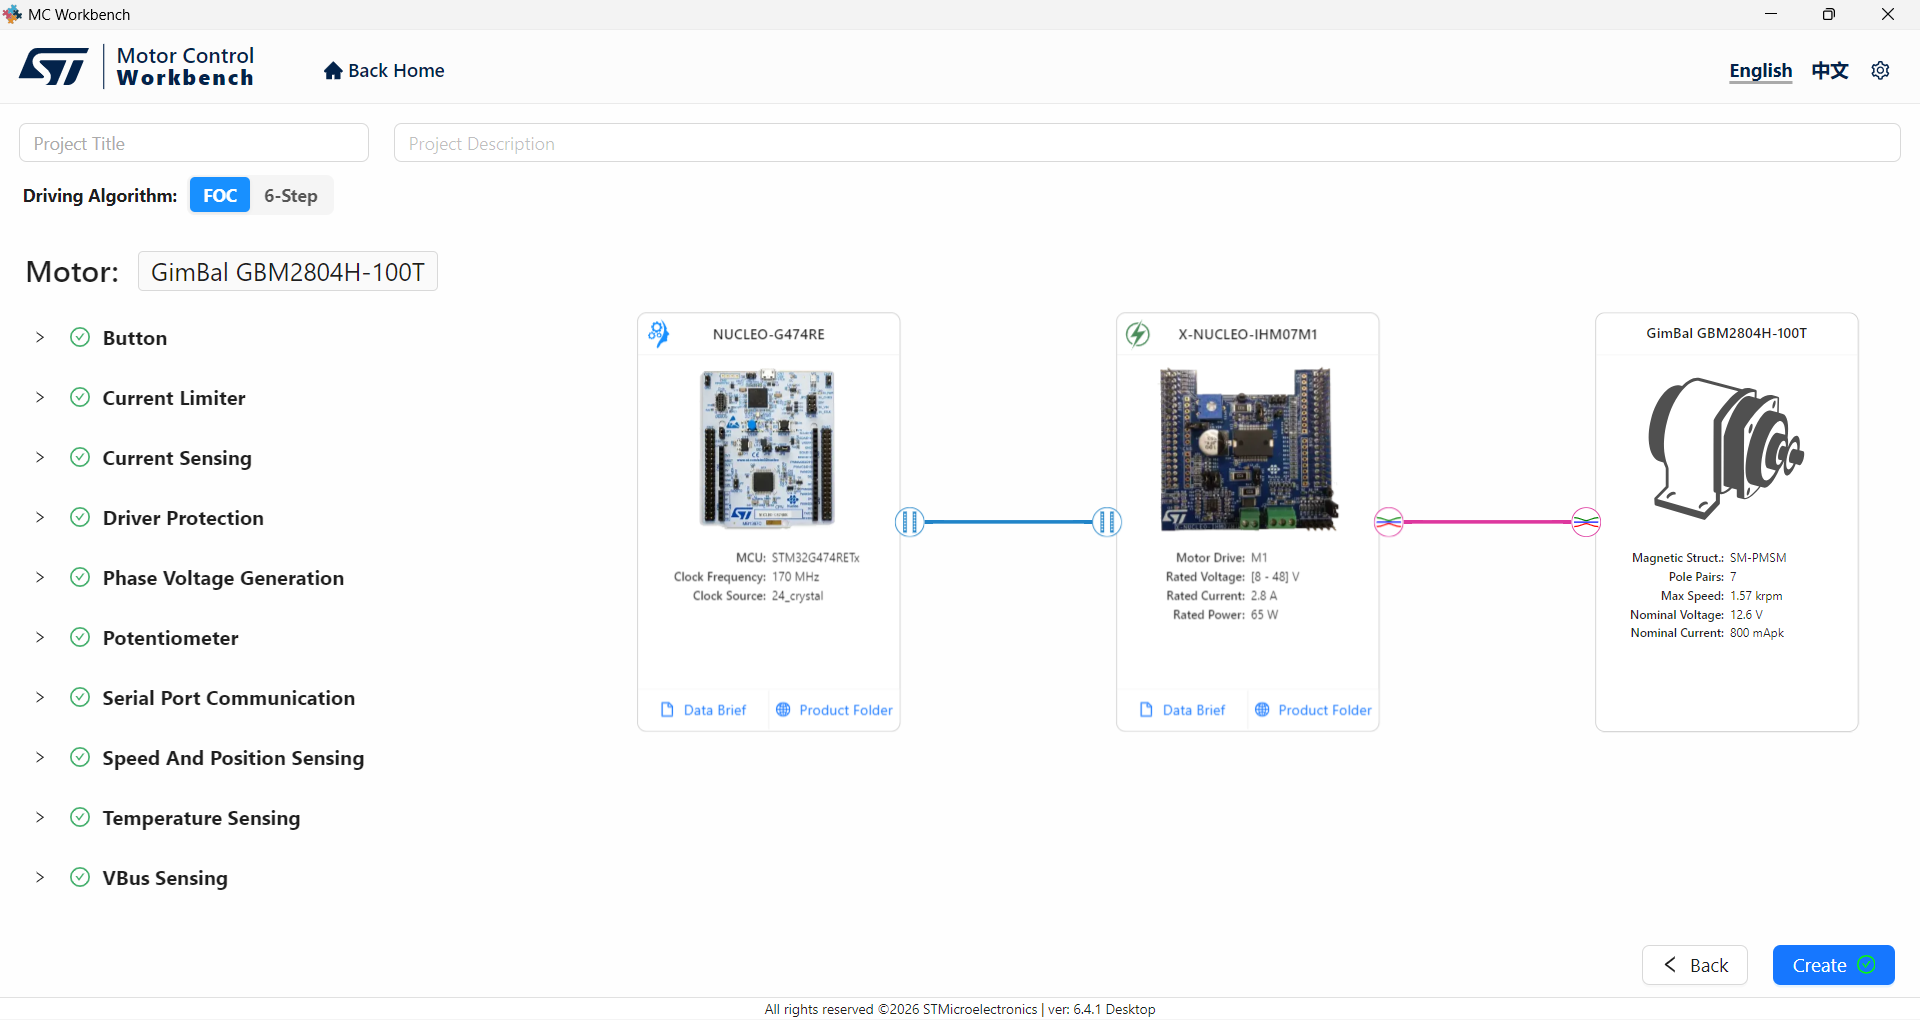
Task: Click the document icon in NUCLEO-G474RE Data Brief
Action: pos(667,710)
